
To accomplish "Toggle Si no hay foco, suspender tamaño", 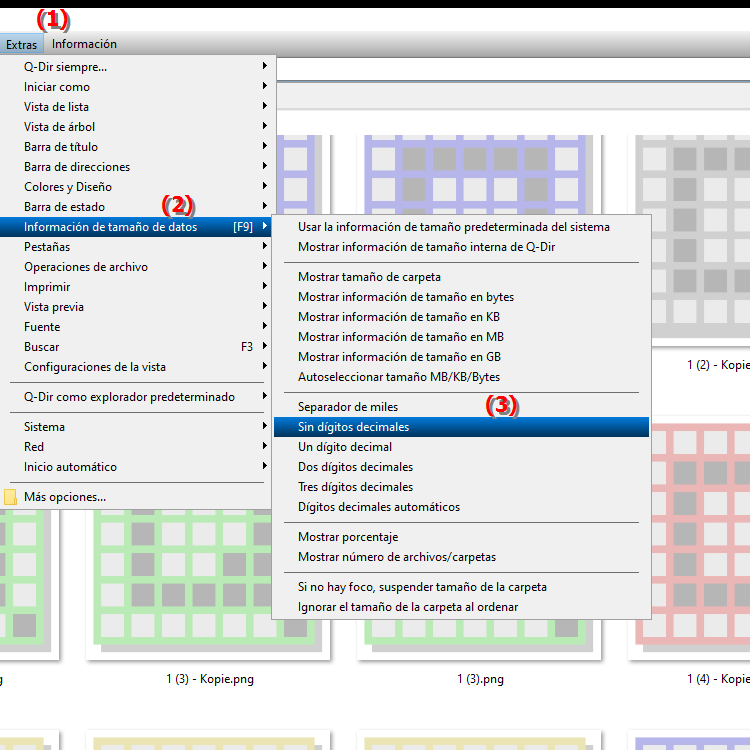I will (461, 587).
